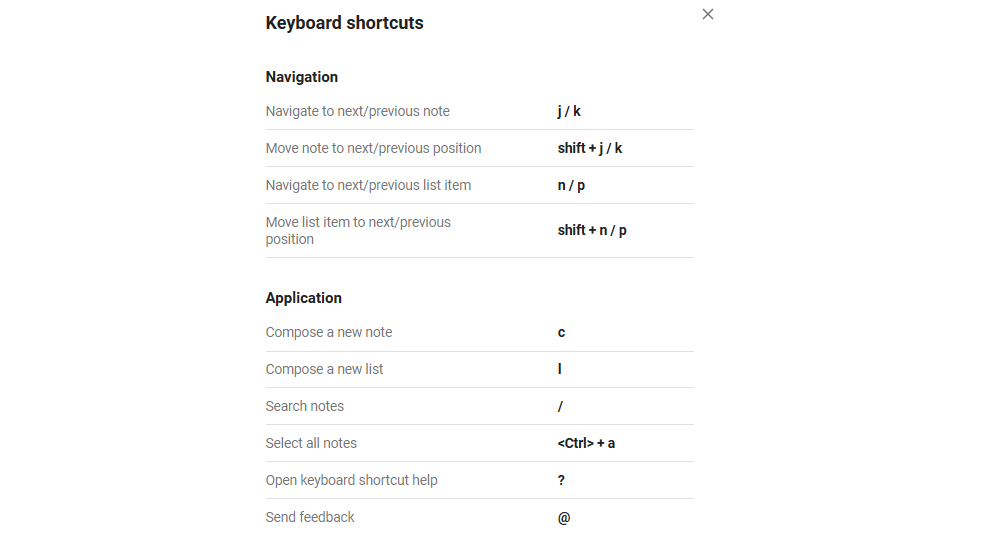This screenshot has height=543, width=1000.
Task: Click the '<Ctrl> + a' shortcut text
Action: click(586, 443)
